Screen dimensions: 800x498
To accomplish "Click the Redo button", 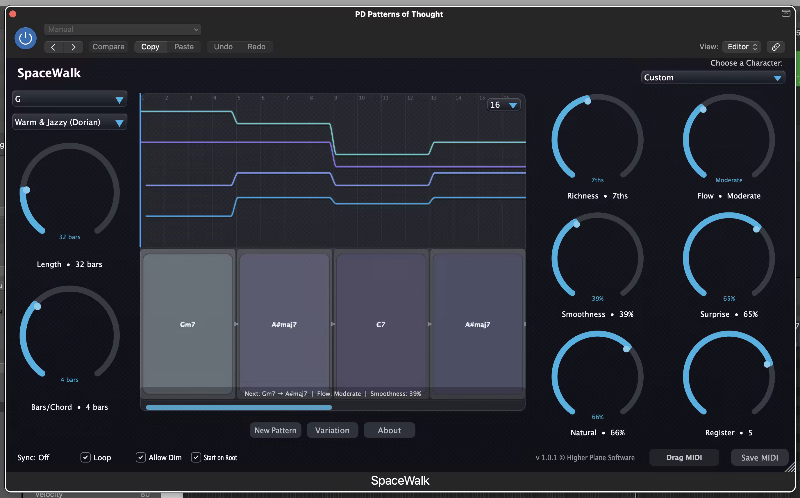I will tap(256, 46).
